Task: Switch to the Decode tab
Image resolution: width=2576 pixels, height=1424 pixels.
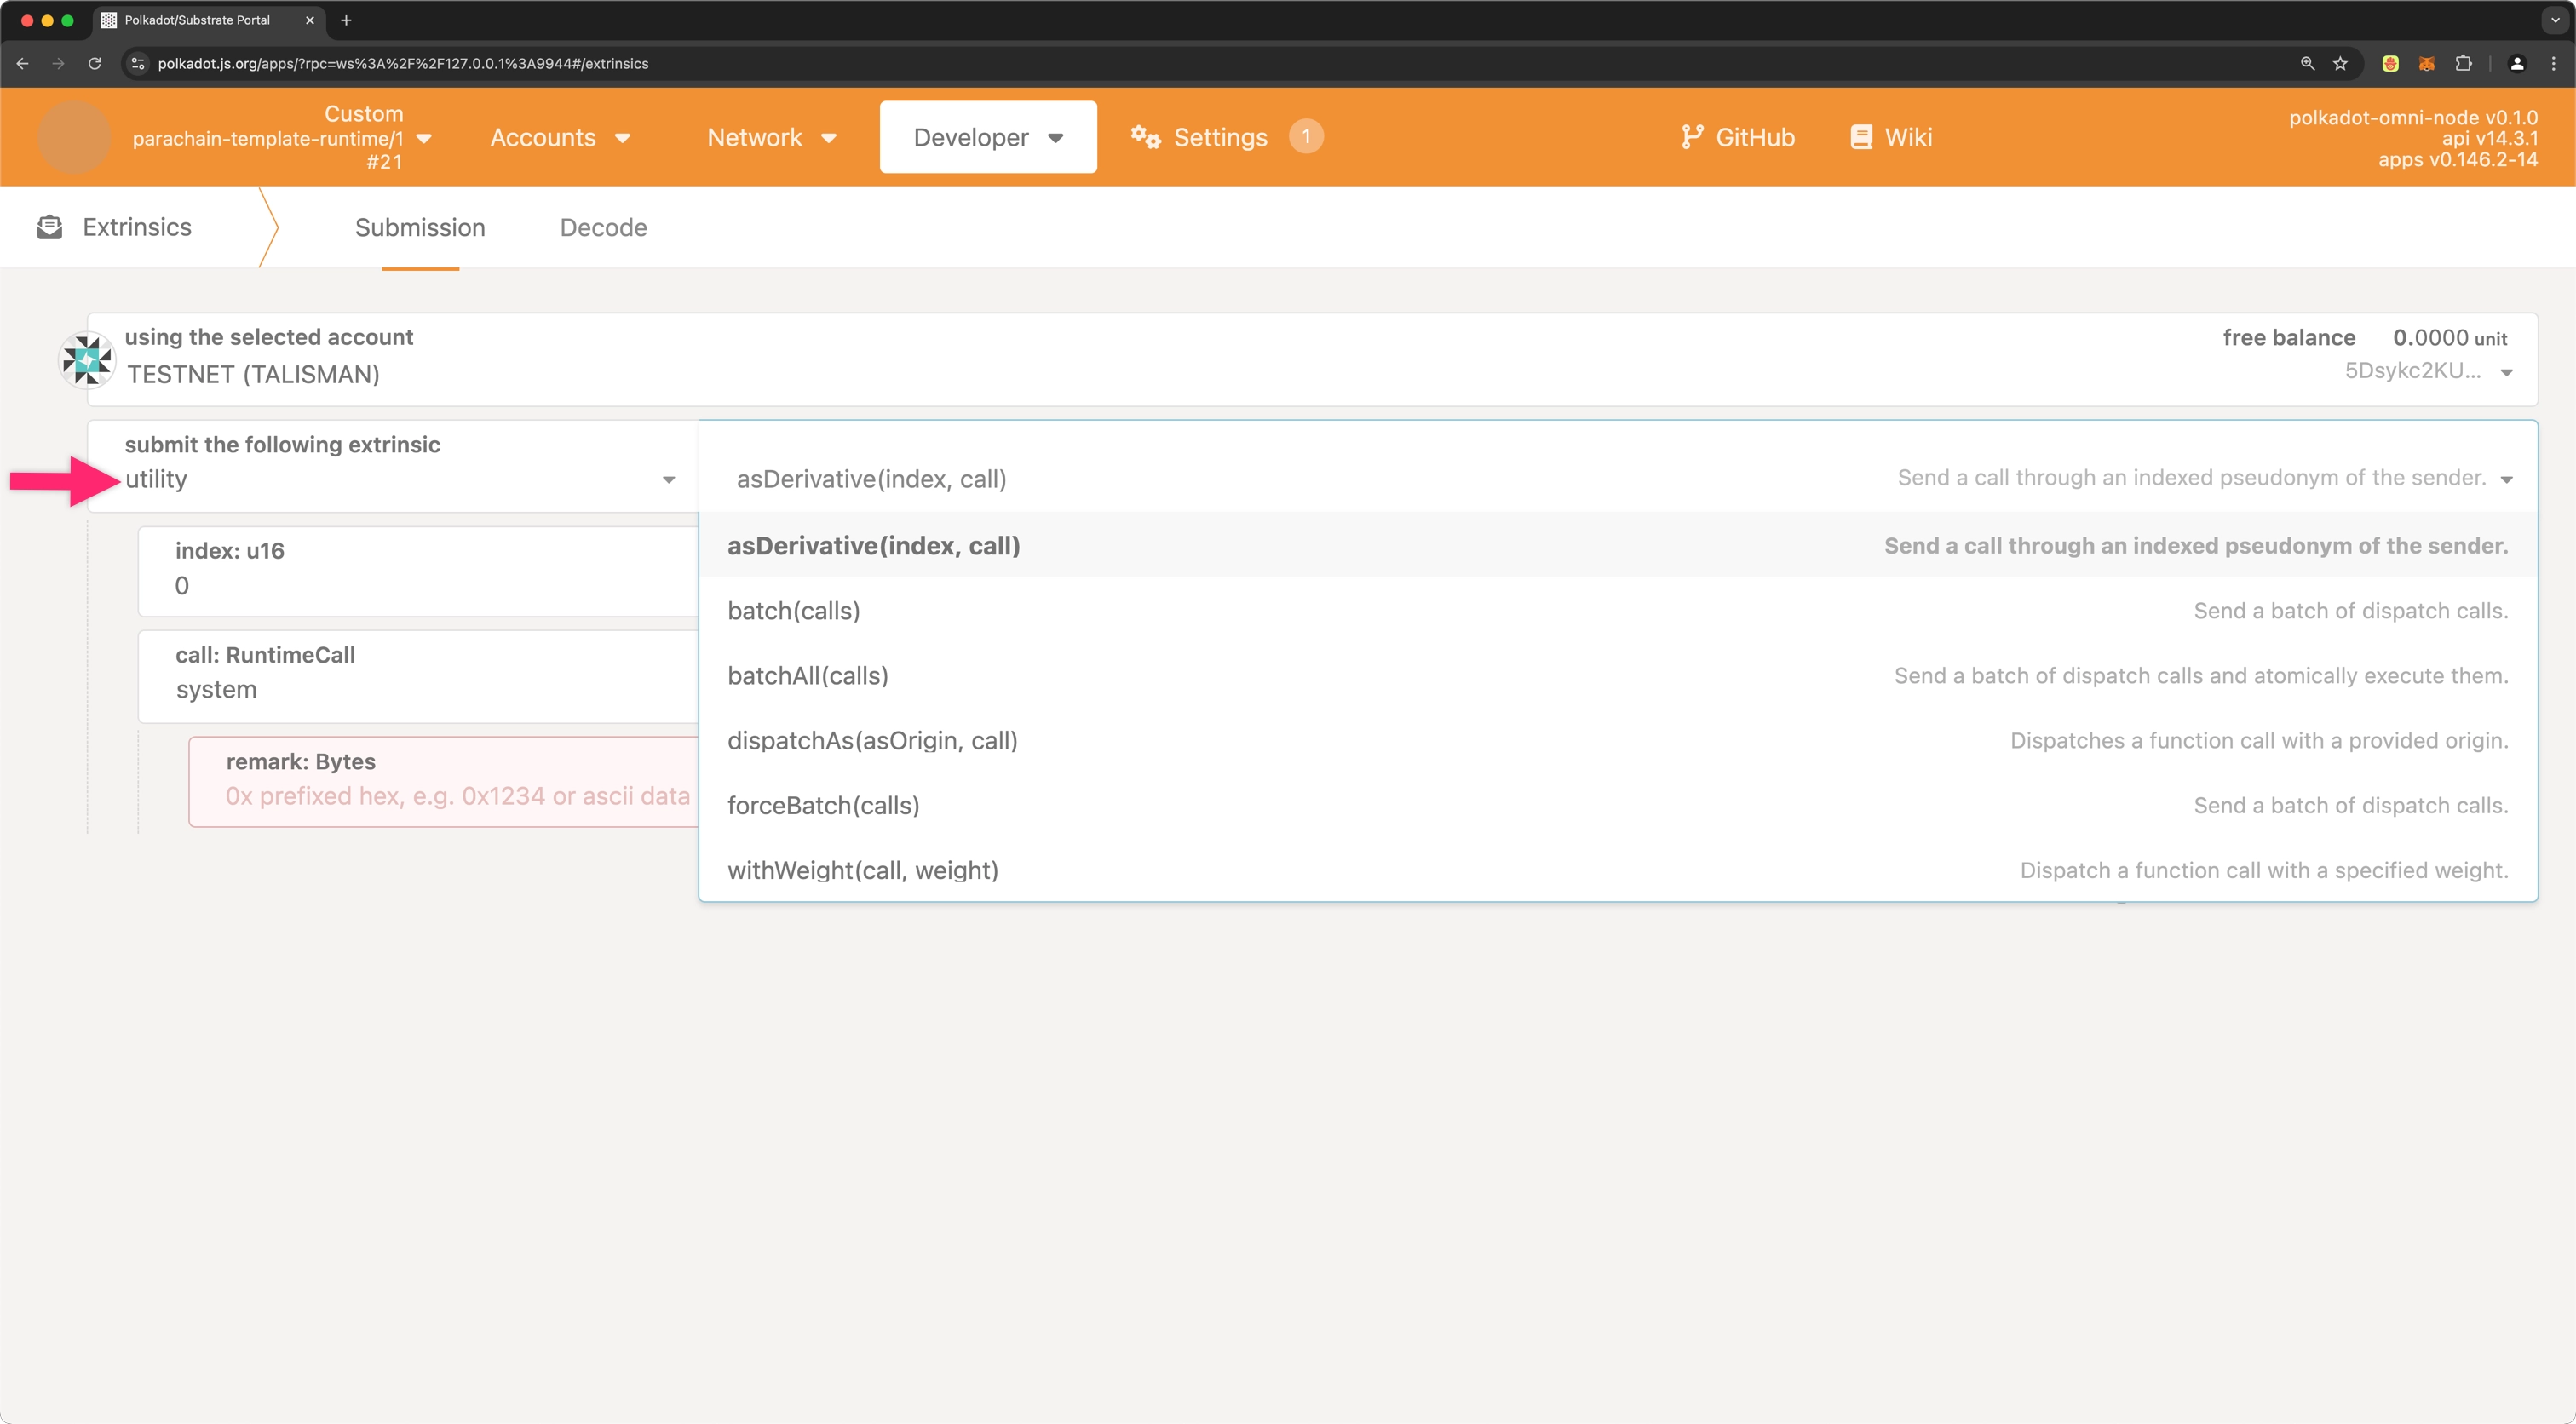Action: click(x=603, y=227)
